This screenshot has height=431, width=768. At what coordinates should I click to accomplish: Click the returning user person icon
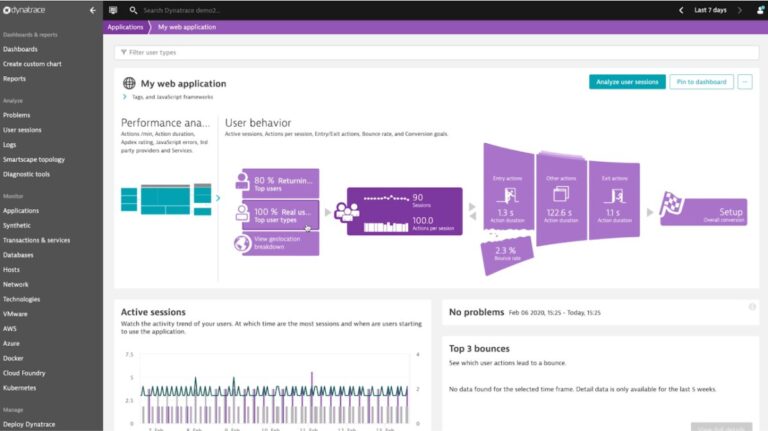[242, 181]
